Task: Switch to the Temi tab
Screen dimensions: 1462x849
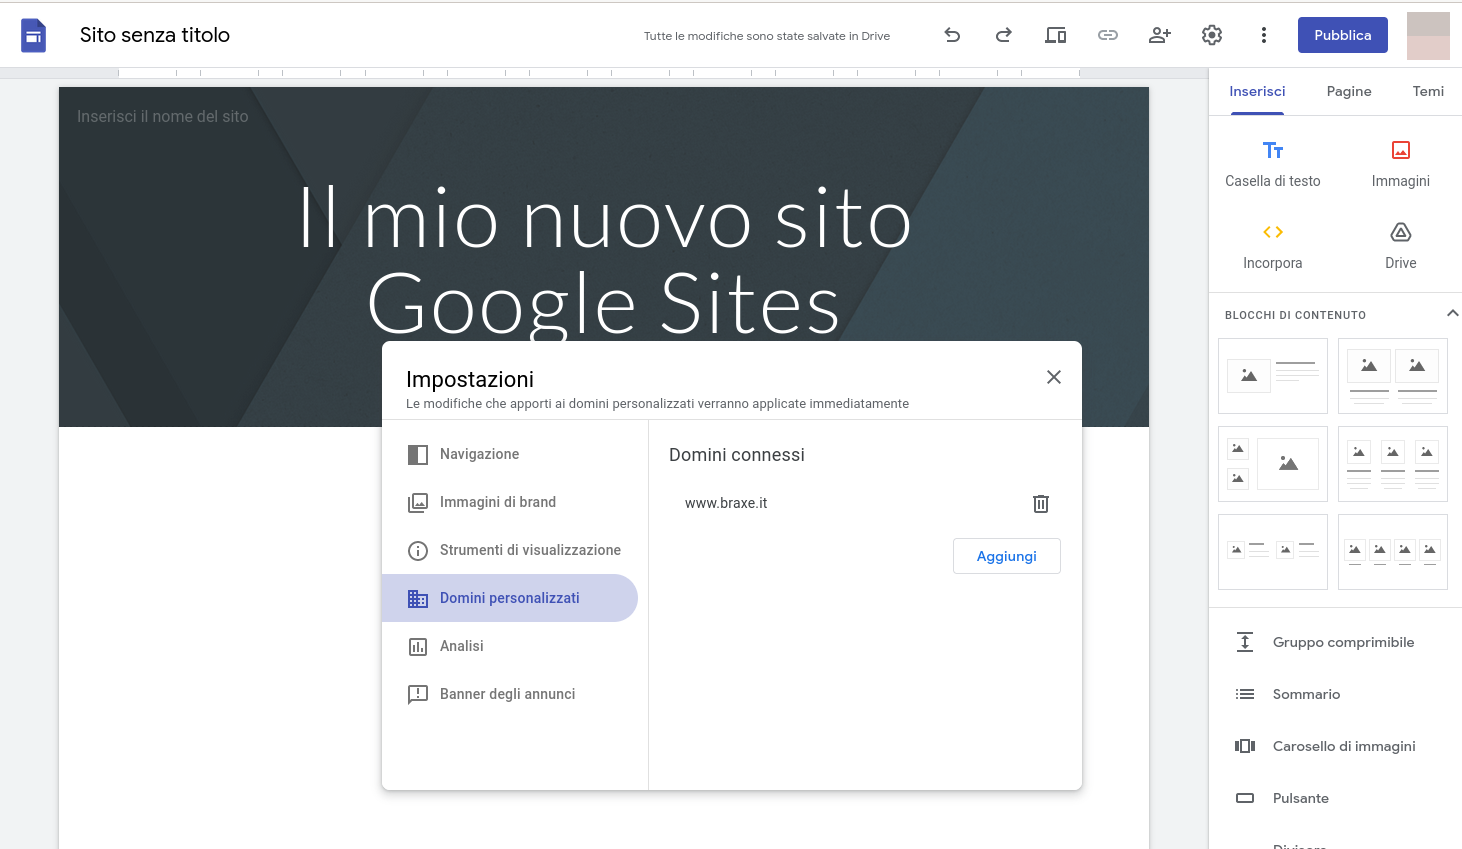Action: (x=1428, y=91)
